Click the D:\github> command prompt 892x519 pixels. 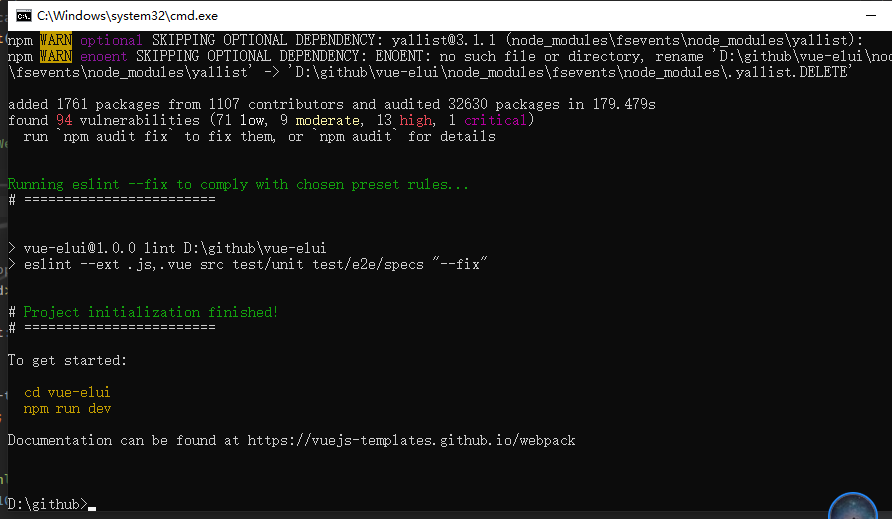pyautogui.click(x=48, y=504)
